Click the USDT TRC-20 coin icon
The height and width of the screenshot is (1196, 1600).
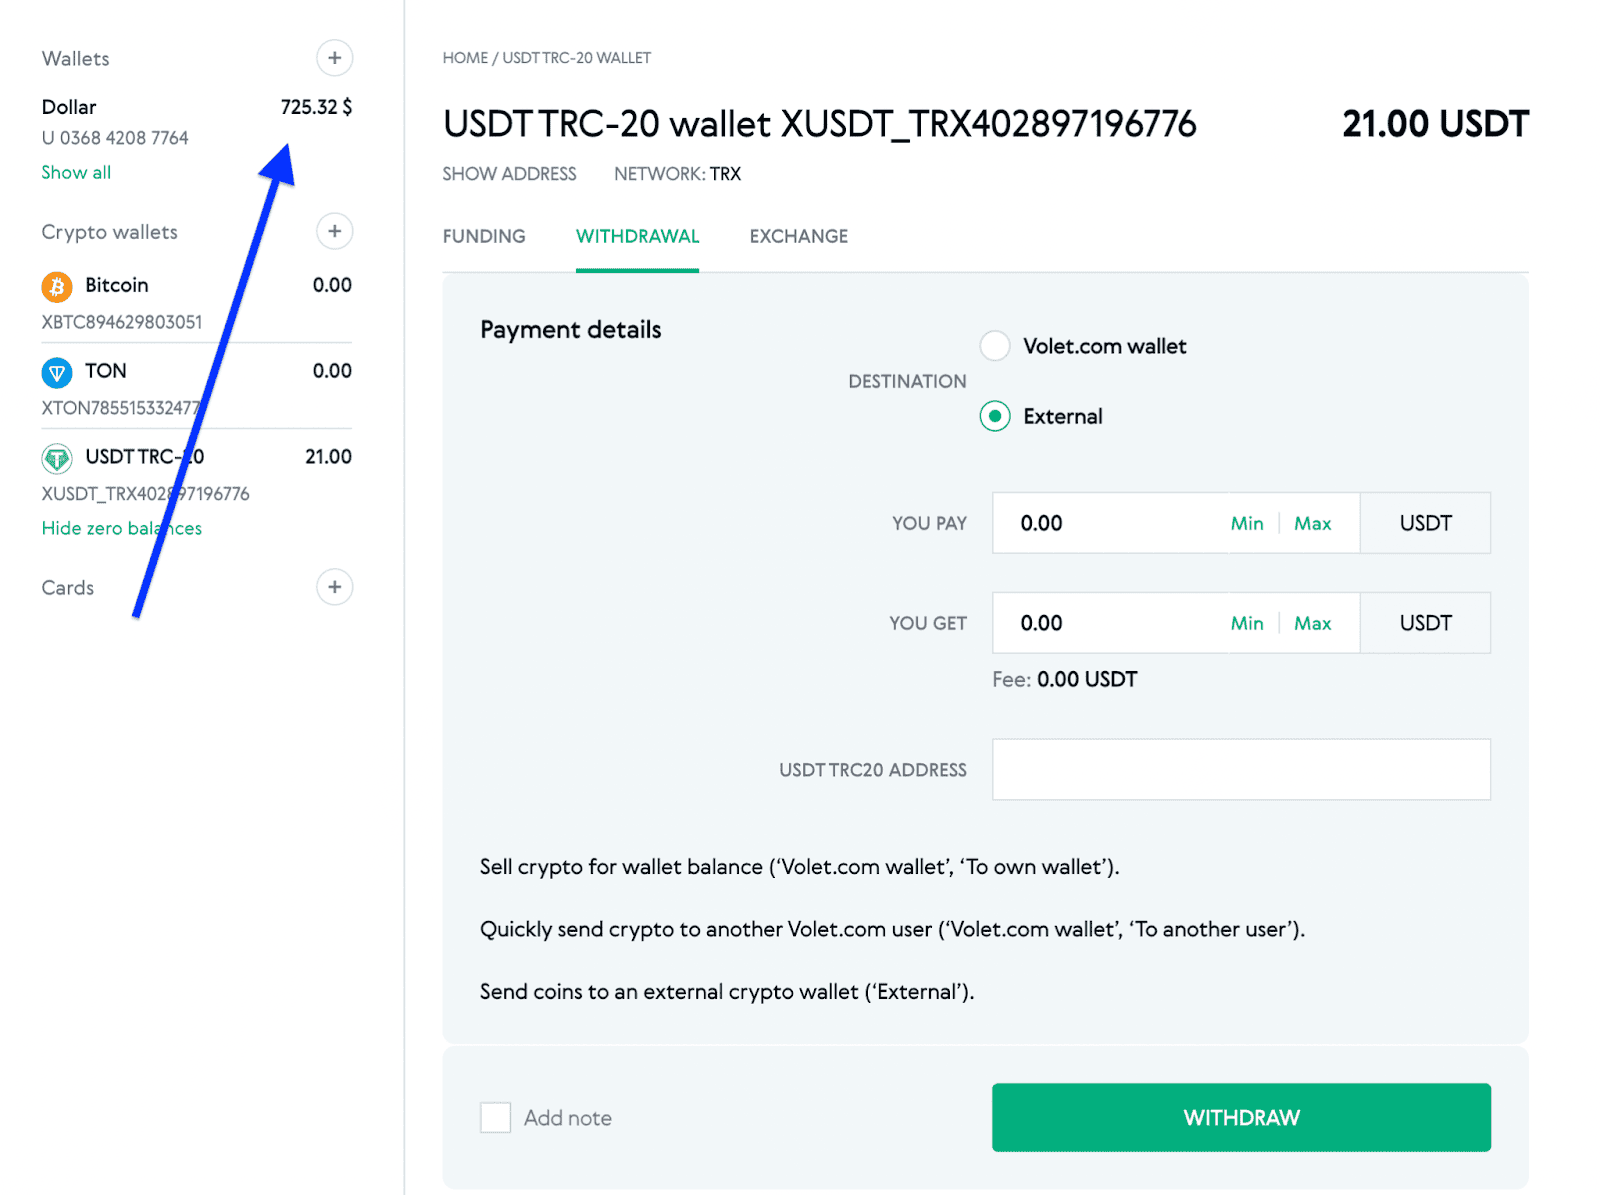click(57, 457)
